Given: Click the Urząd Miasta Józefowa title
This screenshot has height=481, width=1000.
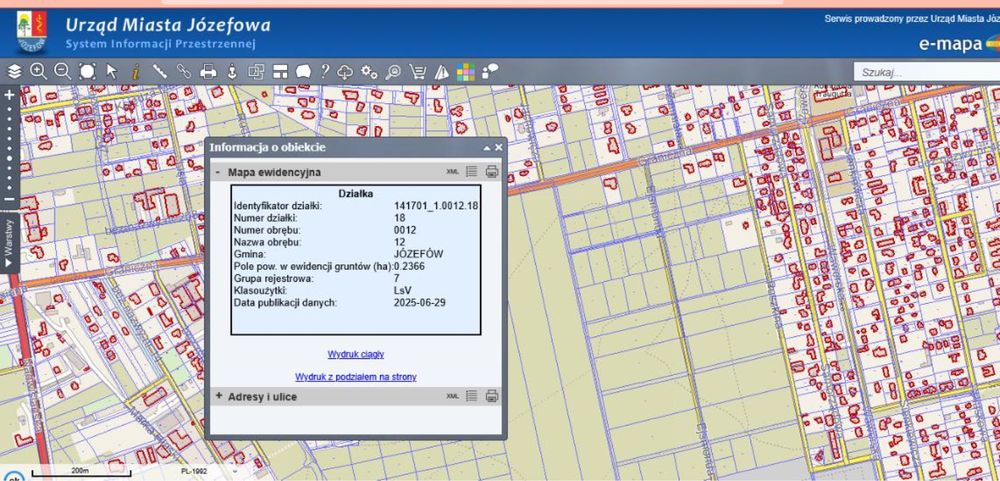Looking at the screenshot, I should coord(168,26).
